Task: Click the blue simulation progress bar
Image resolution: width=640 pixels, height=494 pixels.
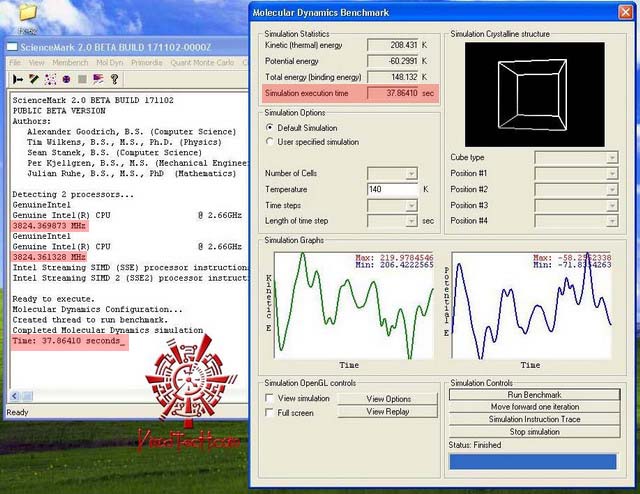Action: coord(533,461)
